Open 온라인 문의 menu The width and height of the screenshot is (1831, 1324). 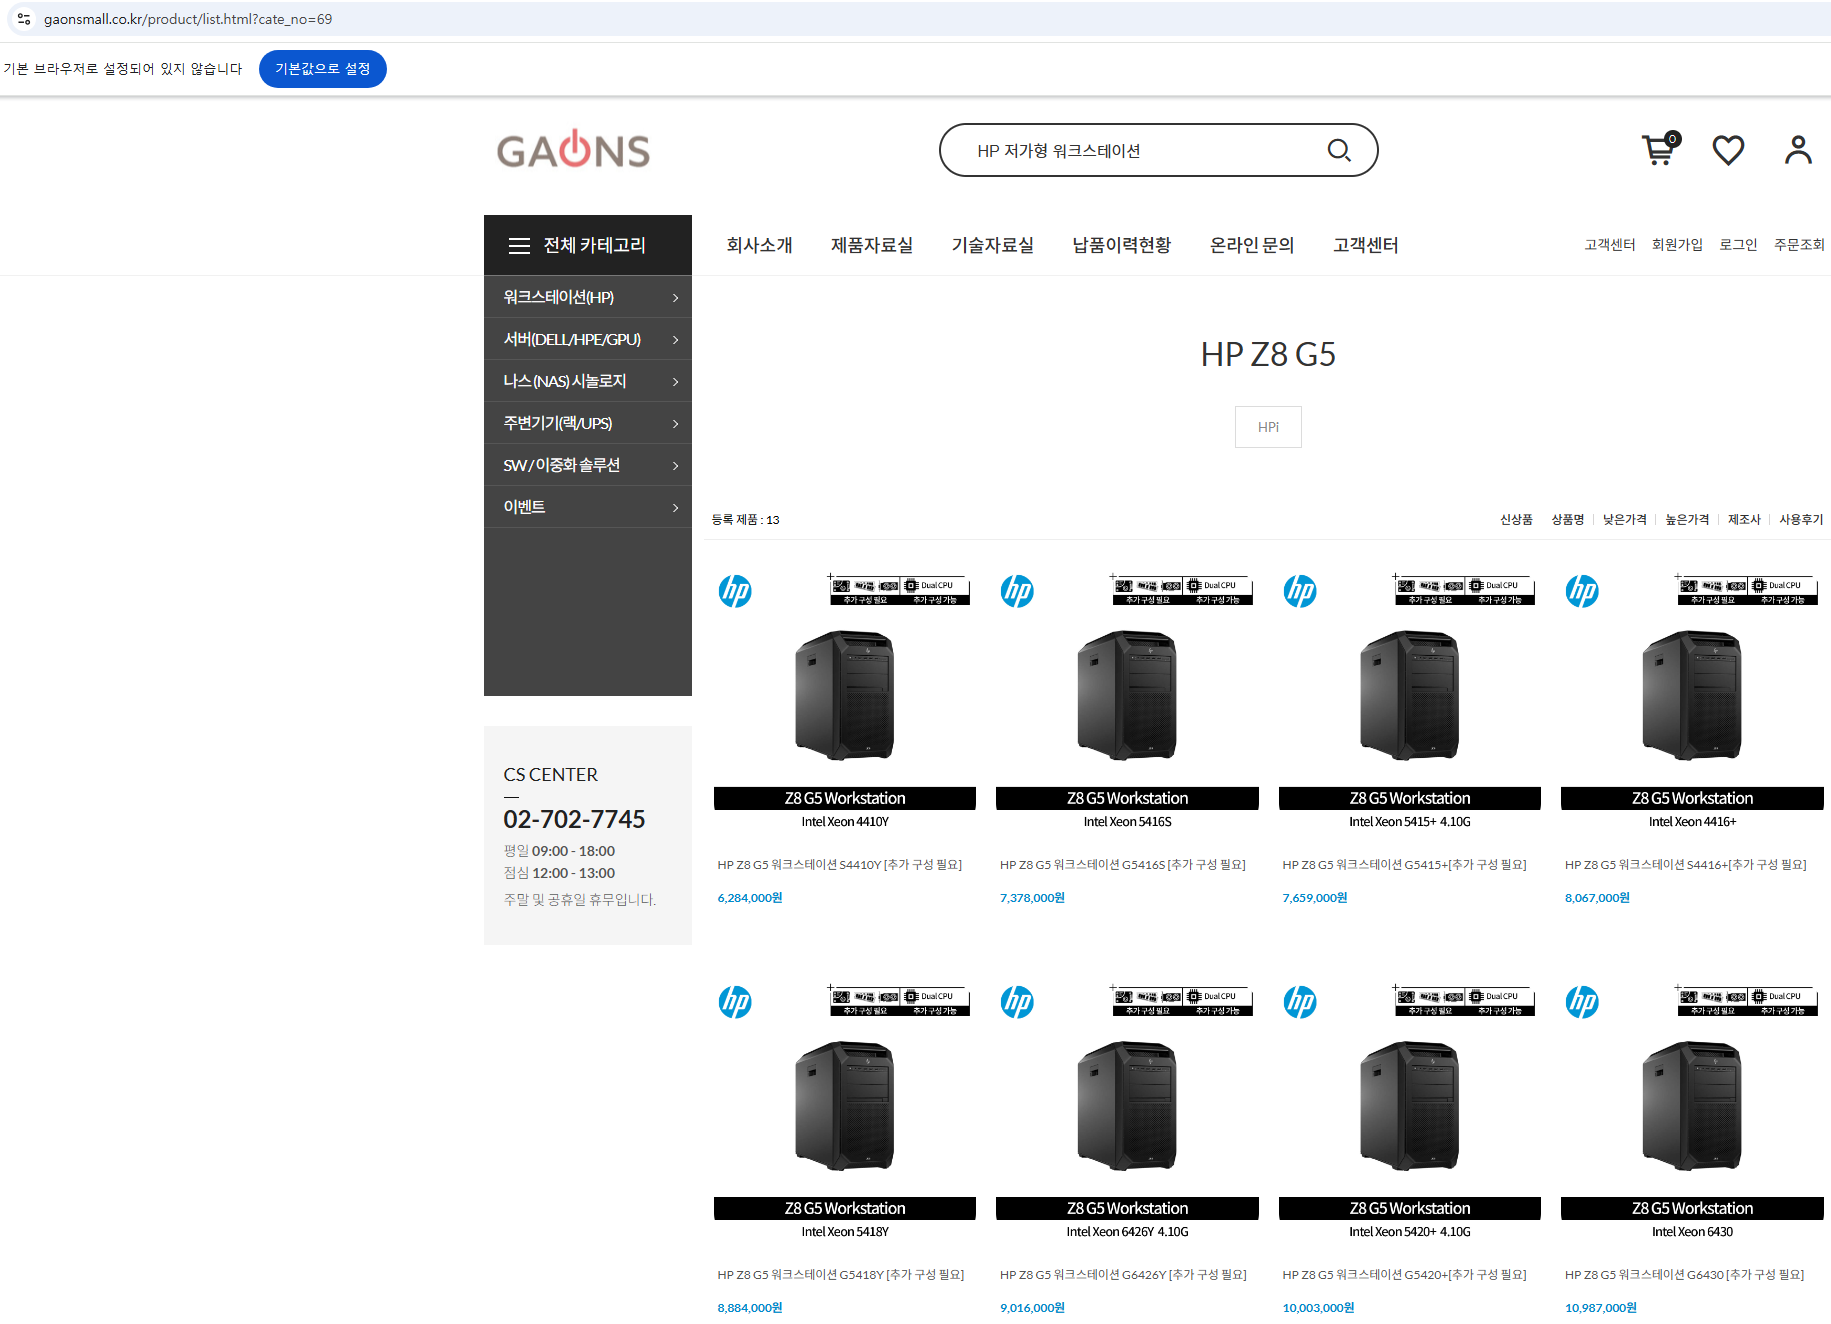(x=1252, y=245)
